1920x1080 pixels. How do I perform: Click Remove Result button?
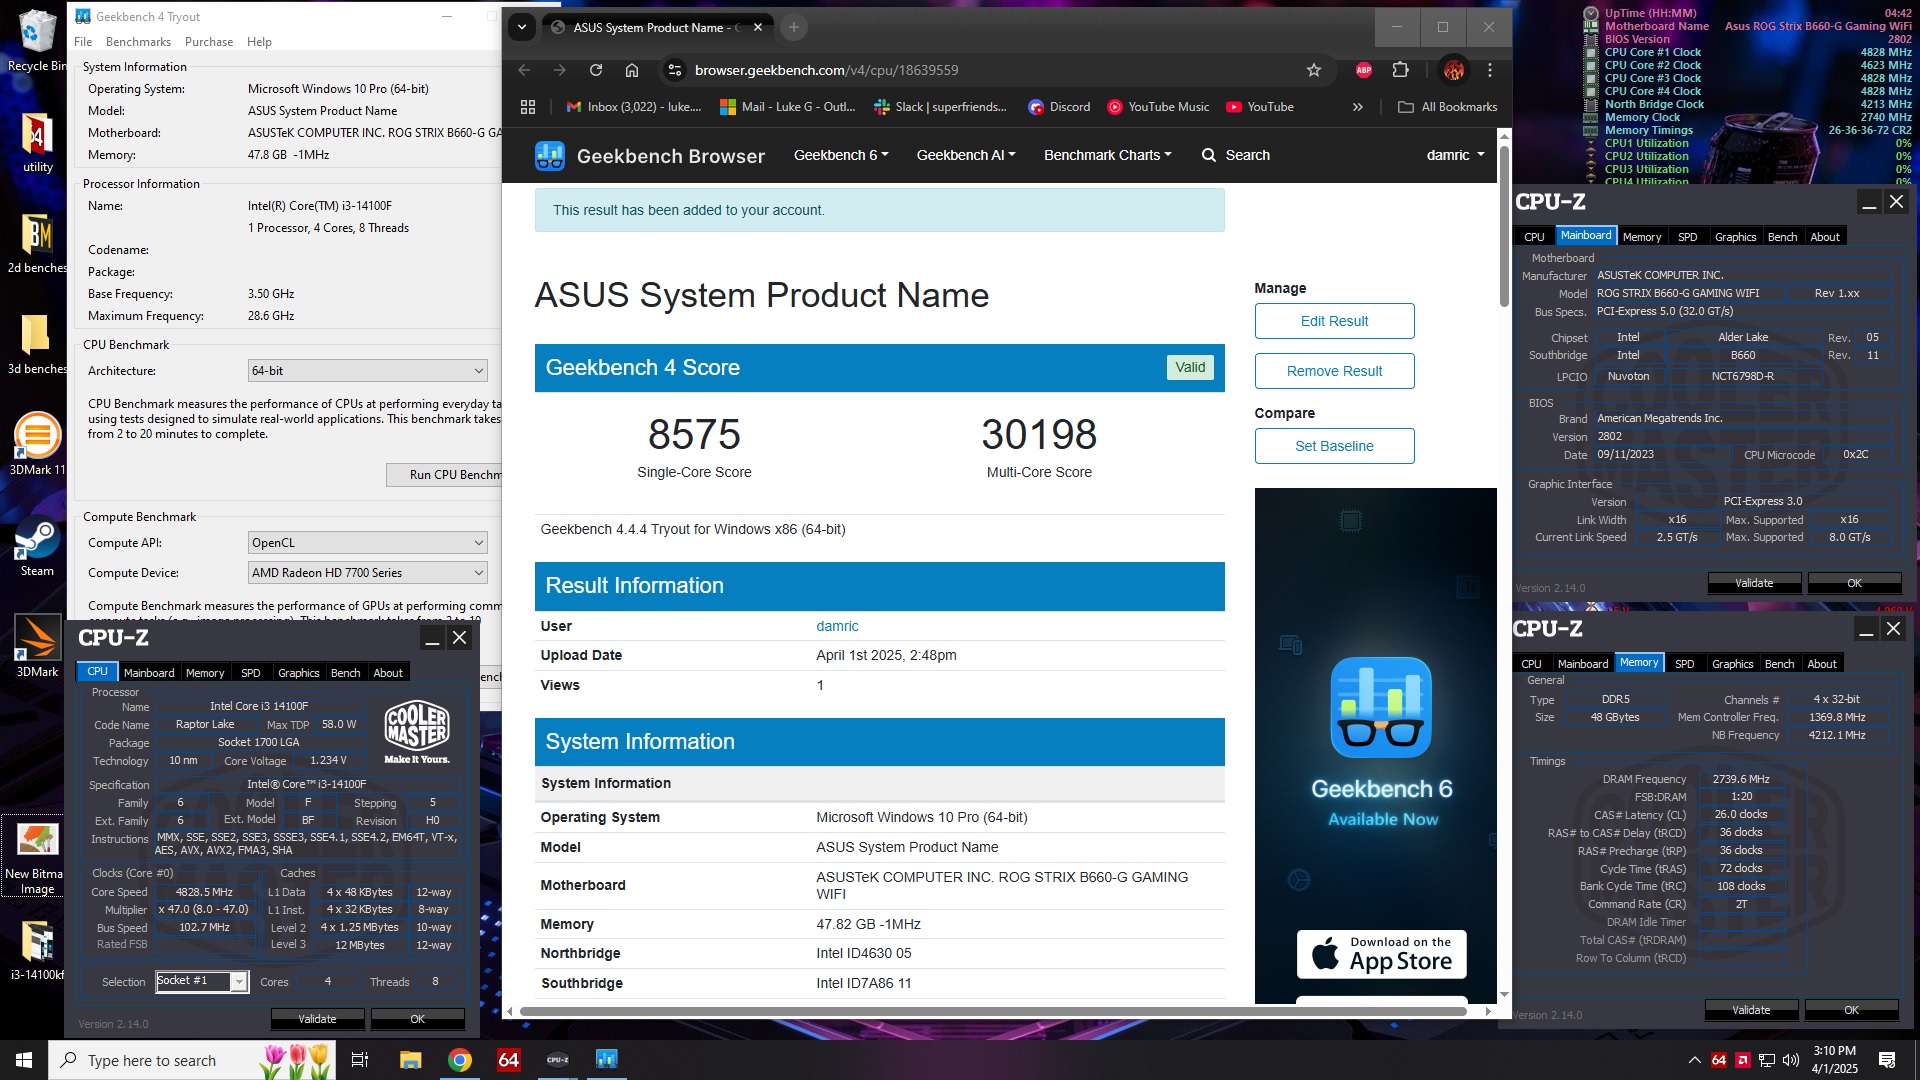coord(1334,371)
